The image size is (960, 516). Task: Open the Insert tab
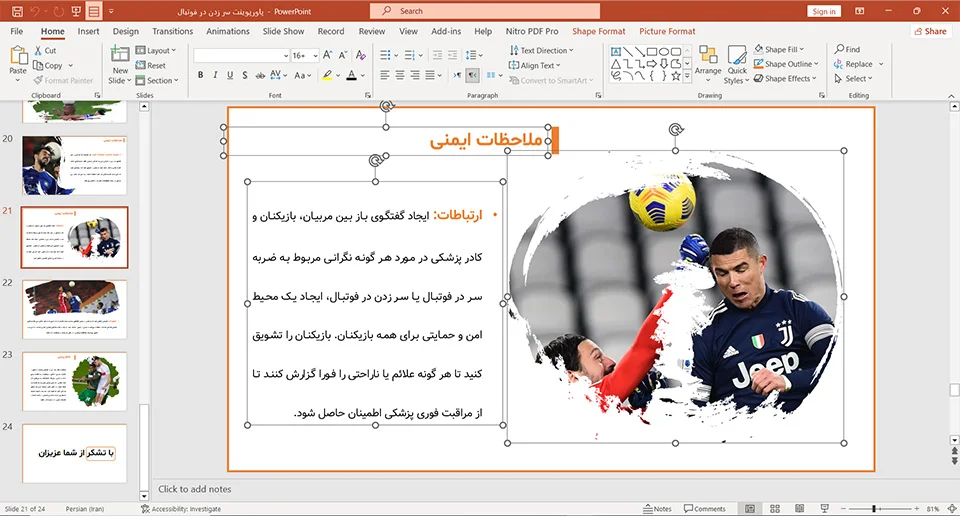click(88, 31)
